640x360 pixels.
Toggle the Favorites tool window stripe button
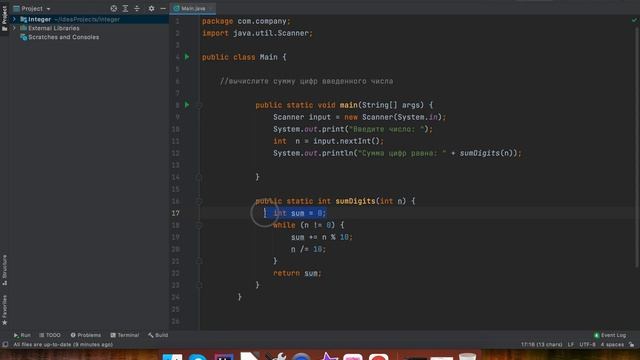tap(4, 310)
